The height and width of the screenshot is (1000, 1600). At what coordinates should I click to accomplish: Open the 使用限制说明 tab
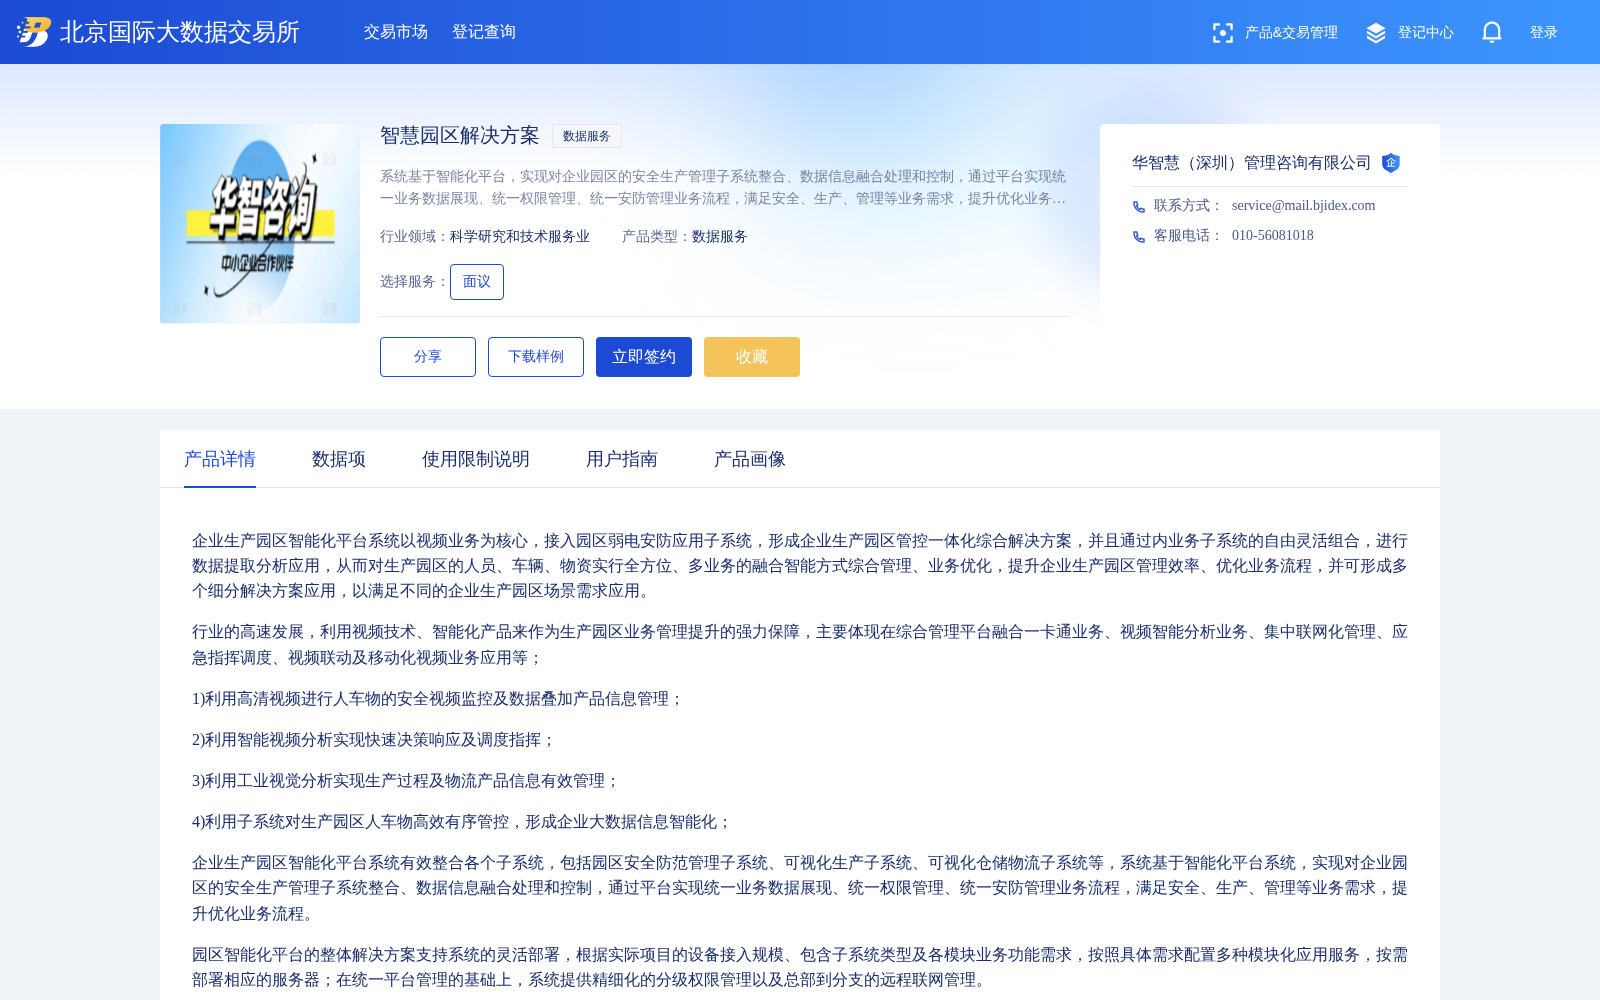pyautogui.click(x=476, y=459)
